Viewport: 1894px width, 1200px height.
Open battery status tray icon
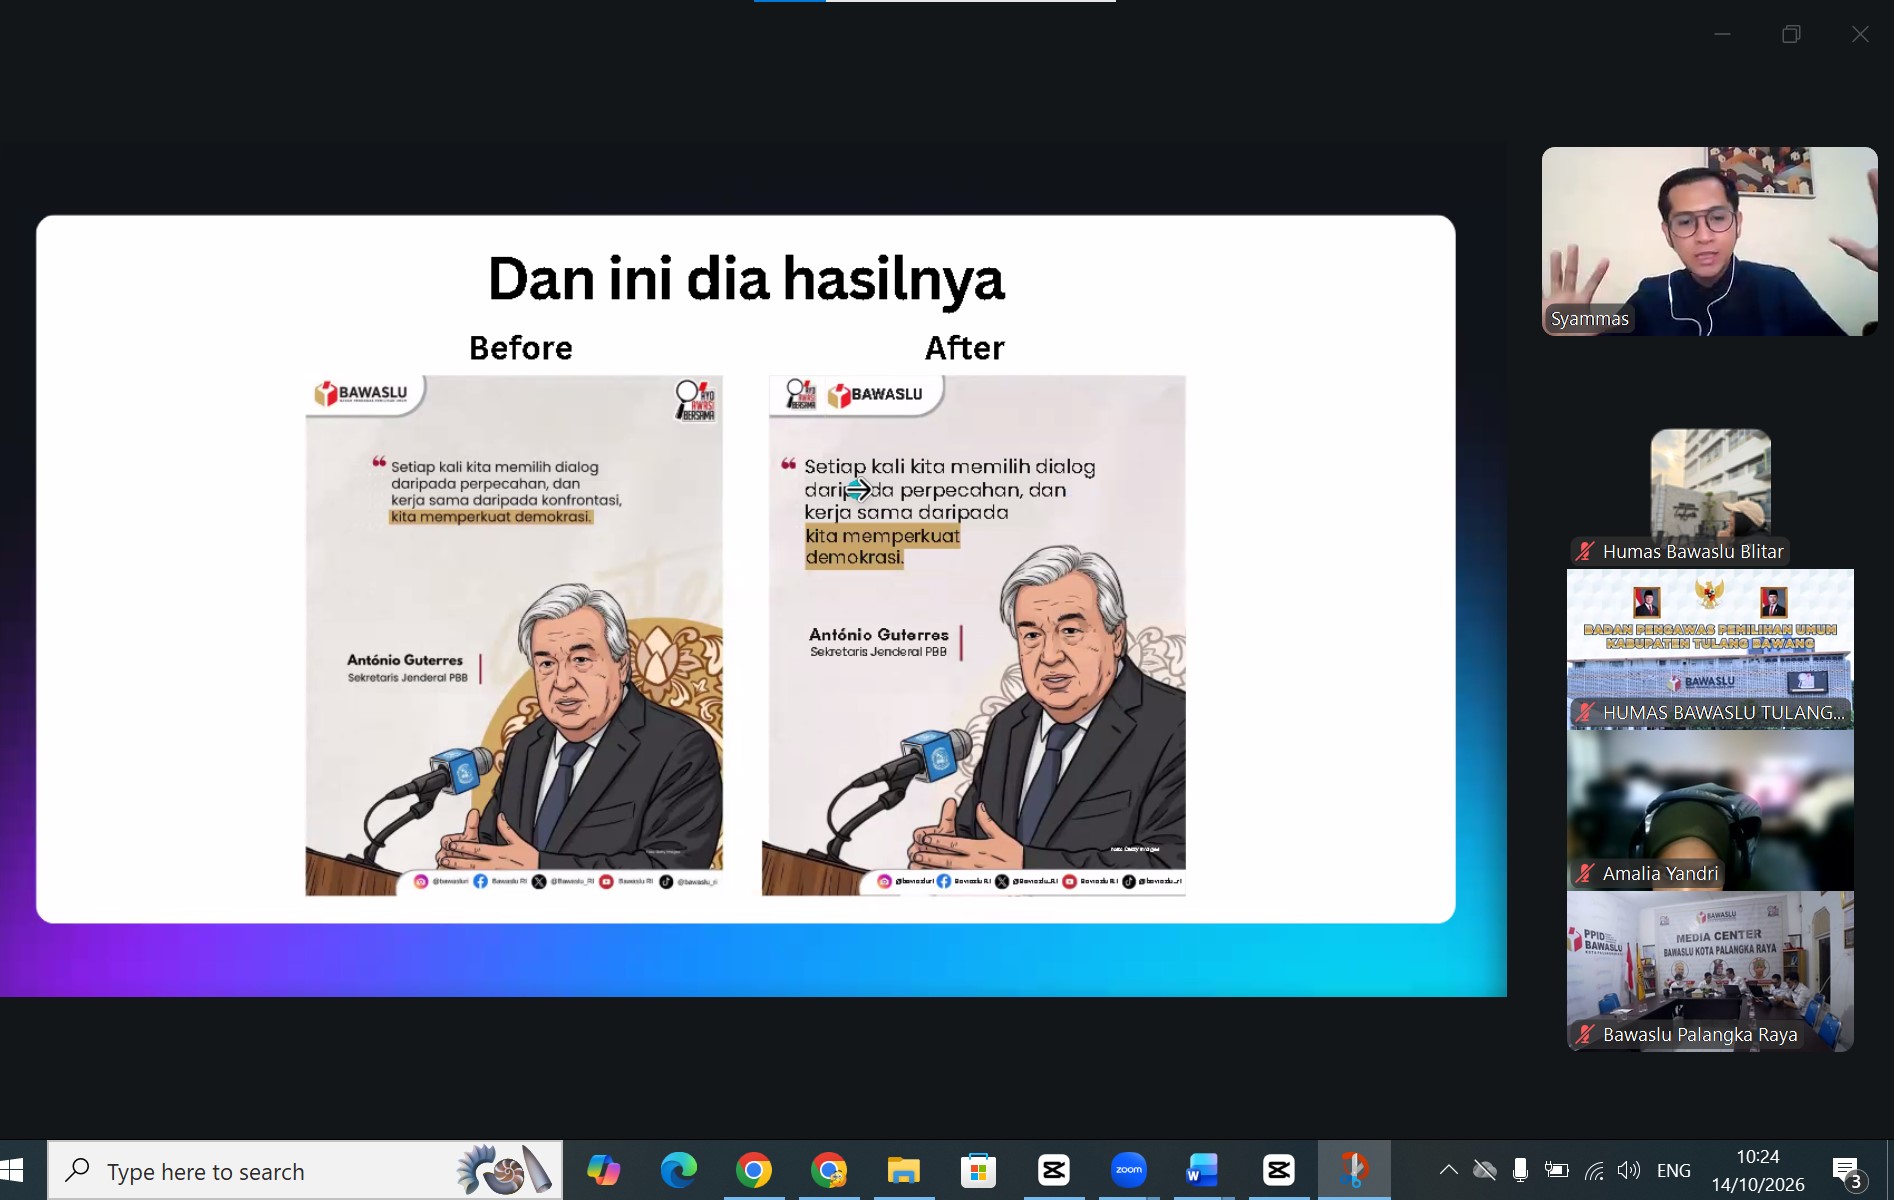coord(1556,1170)
